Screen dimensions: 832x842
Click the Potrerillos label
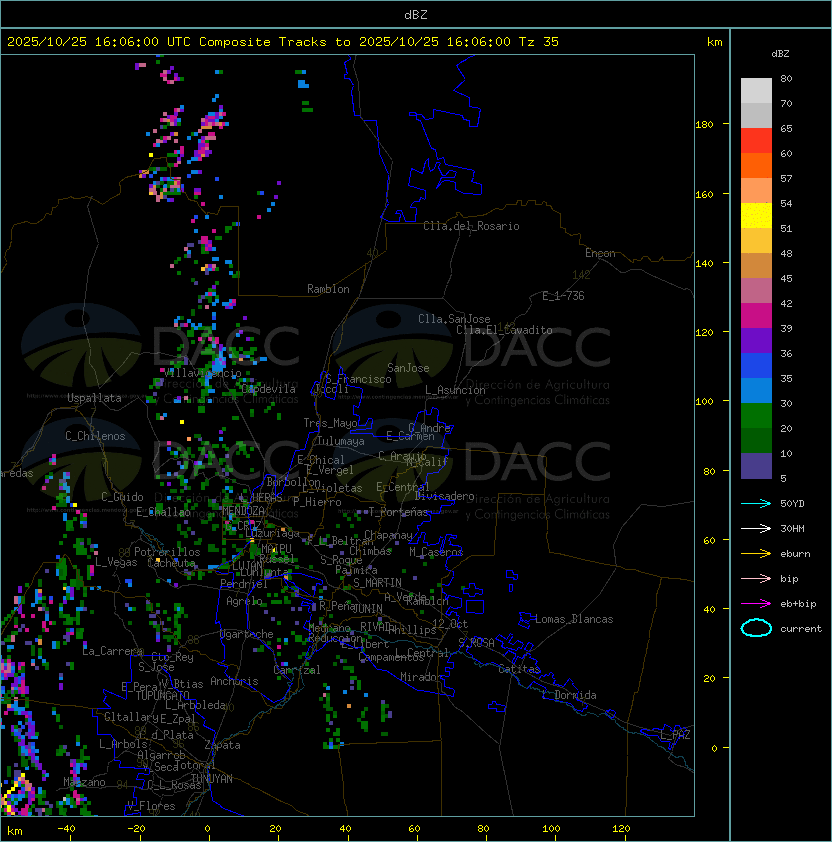tap(167, 552)
